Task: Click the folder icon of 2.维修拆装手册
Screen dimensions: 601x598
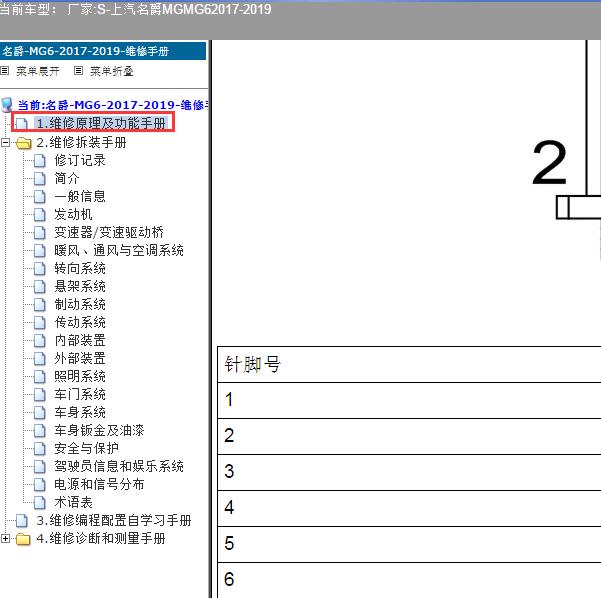Action: pos(24,143)
